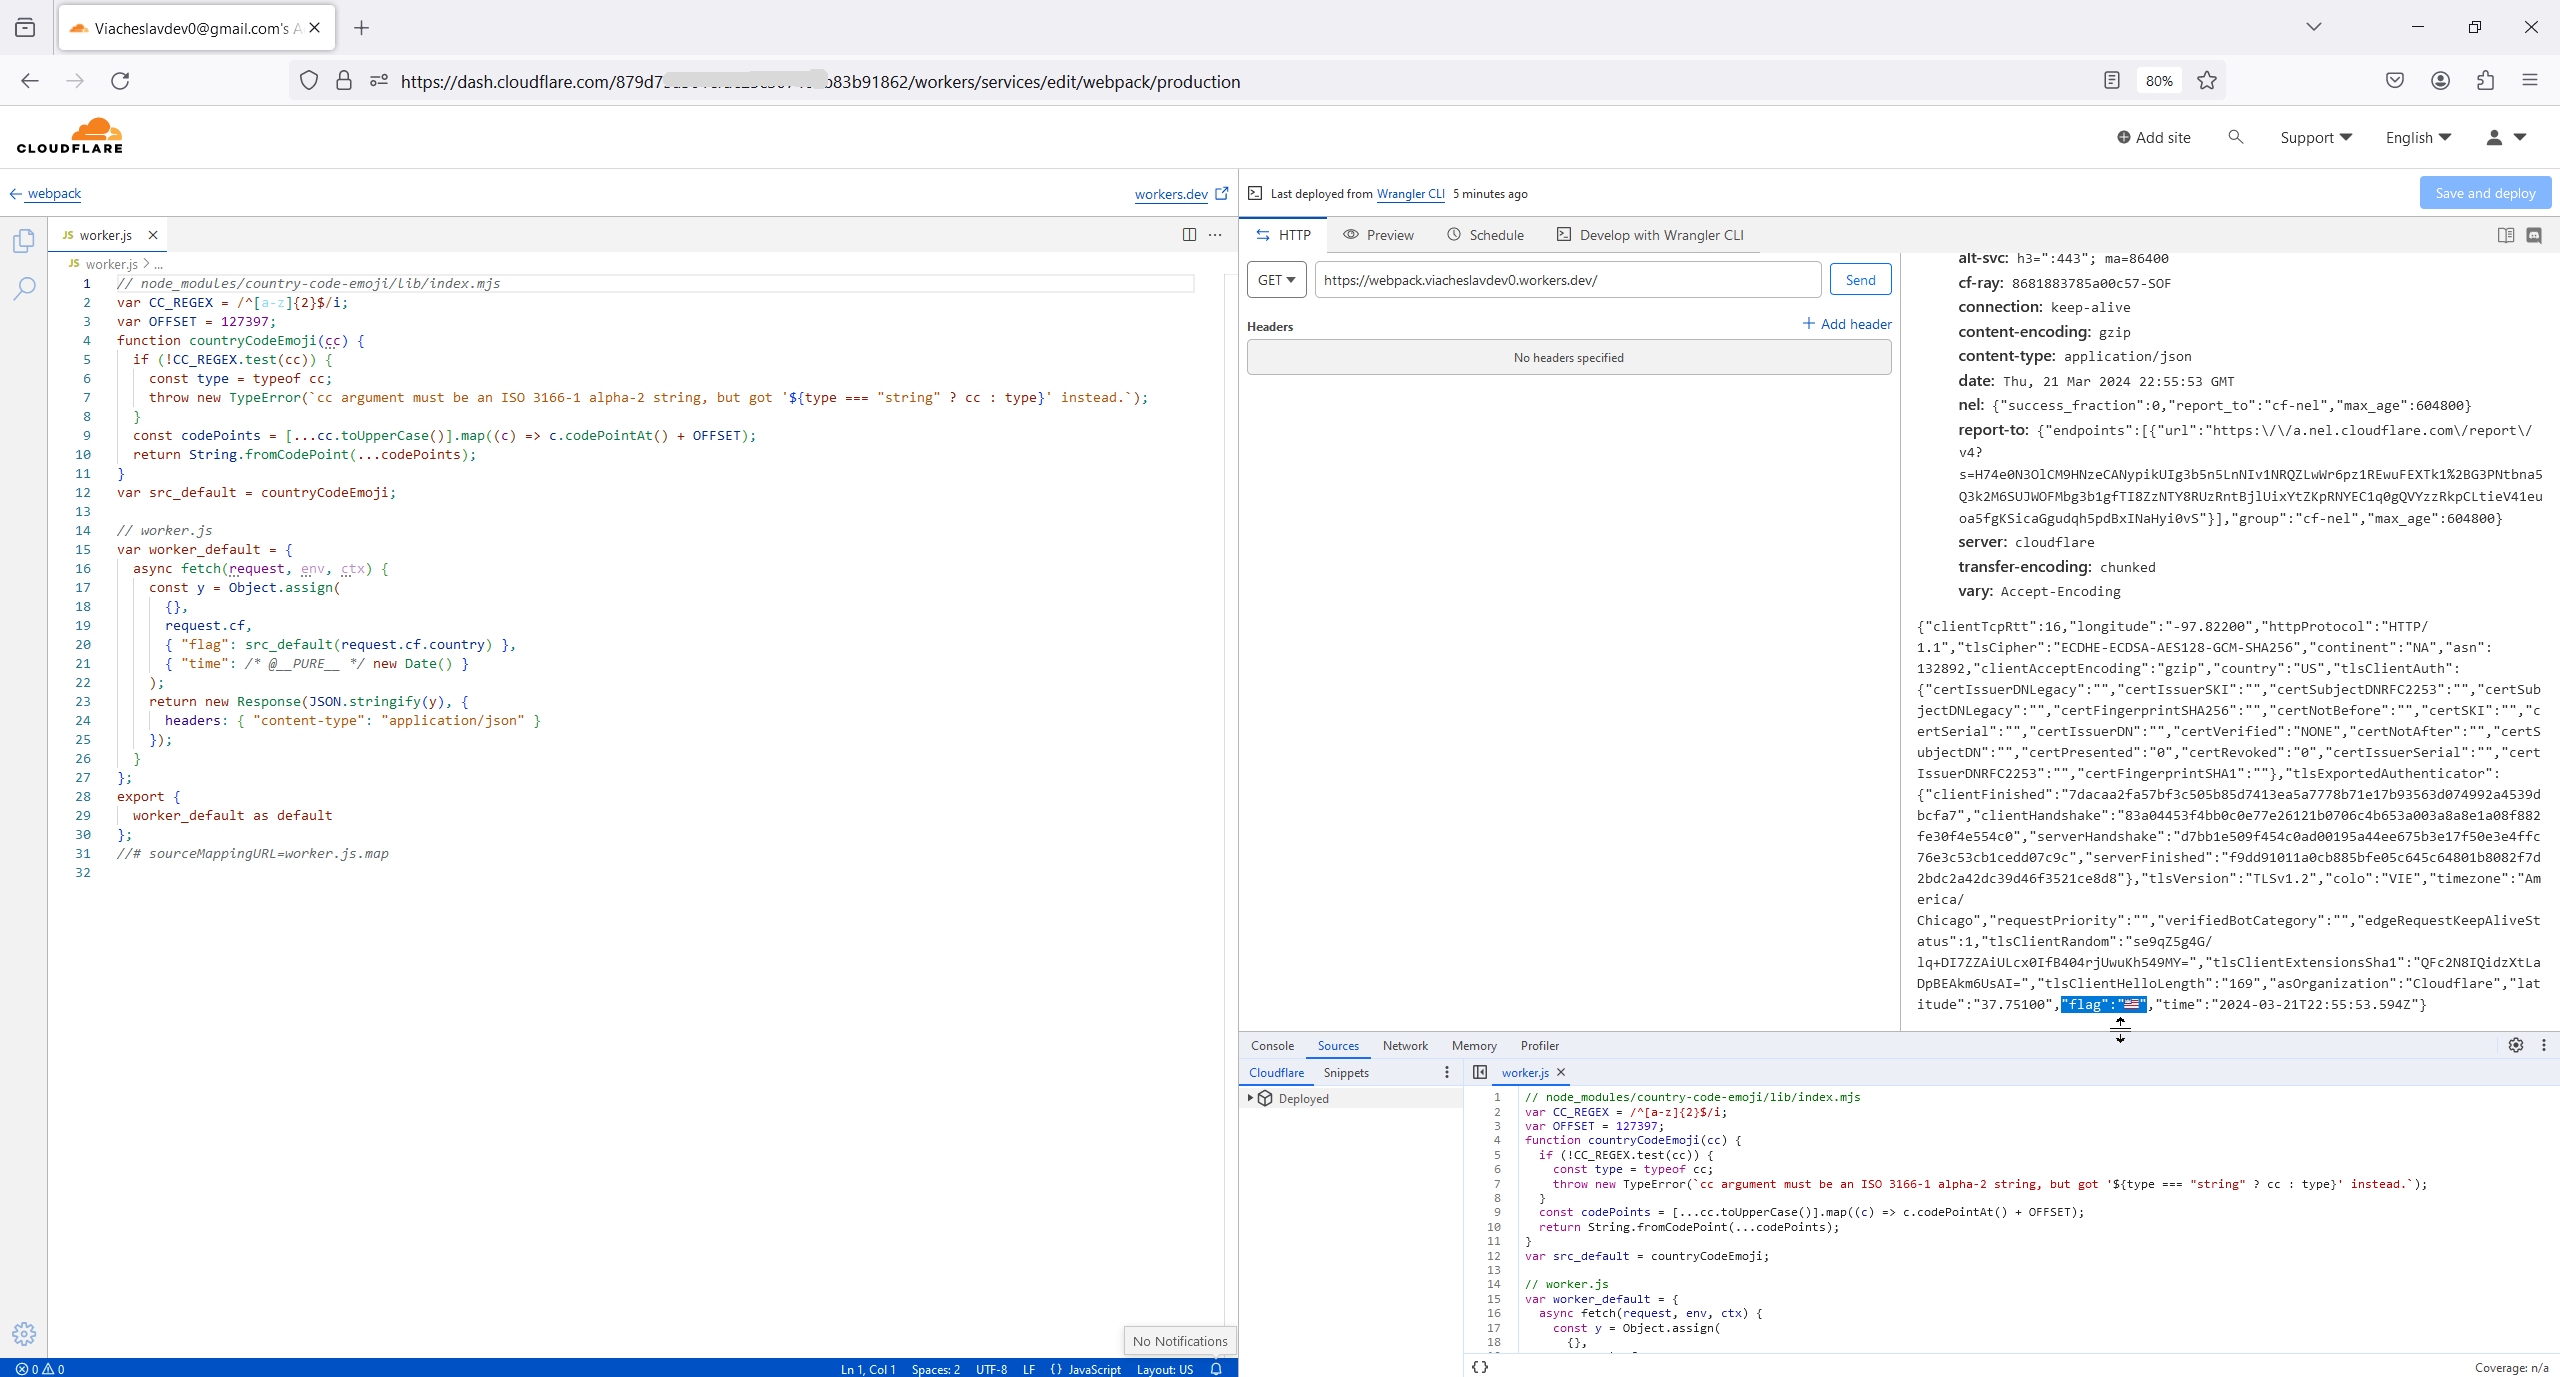Switch to the Network tab in DevTools

pyautogui.click(x=1404, y=1046)
